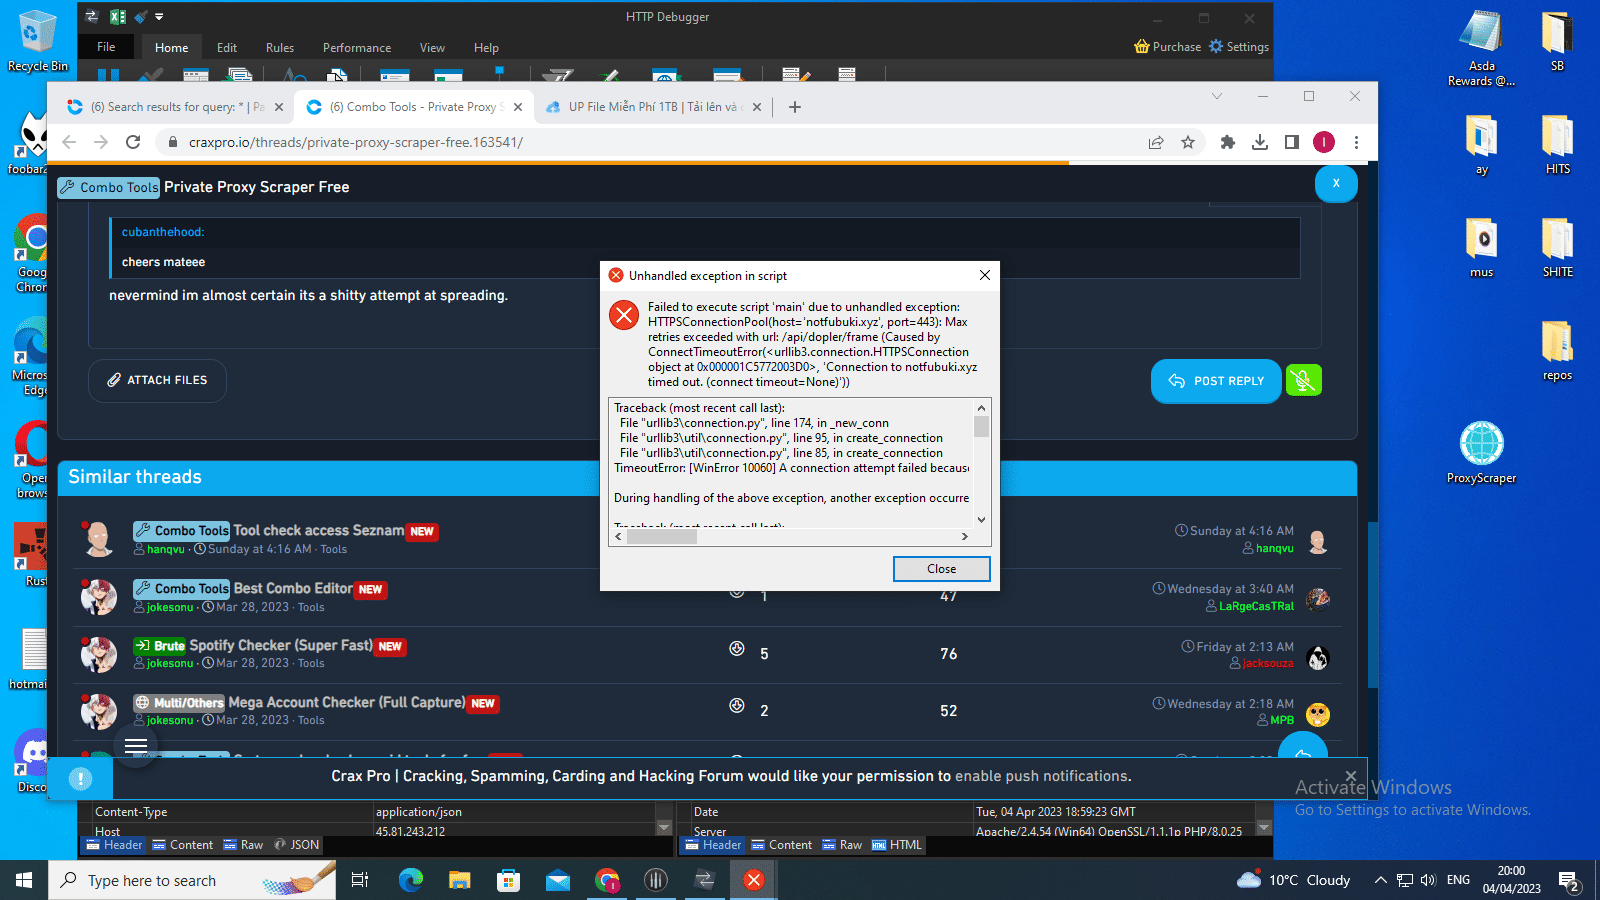Viewport: 1600px width, 900px height.
Task: Close the Combo Tools - Private Proxy browser tab
Action: [x=517, y=107]
